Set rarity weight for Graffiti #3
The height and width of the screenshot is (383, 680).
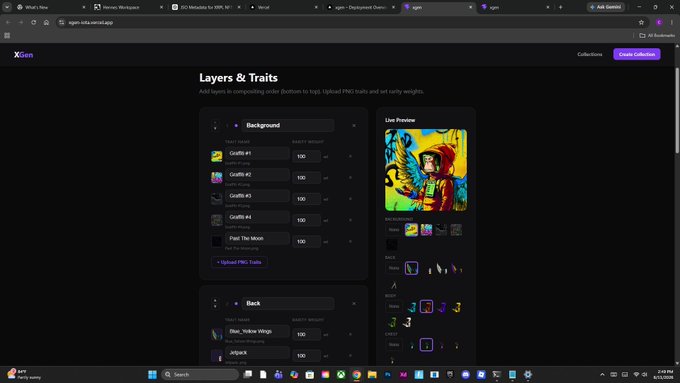tap(306, 199)
